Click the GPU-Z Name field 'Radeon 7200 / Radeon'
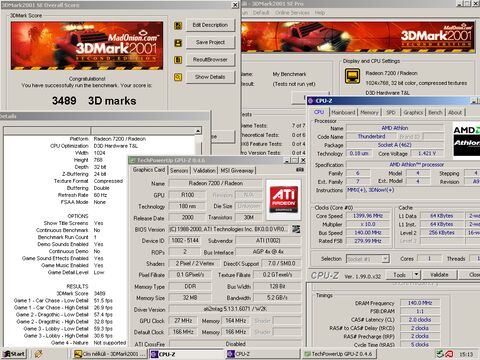Image resolution: width=480 pixels, height=360 pixels. point(216,183)
